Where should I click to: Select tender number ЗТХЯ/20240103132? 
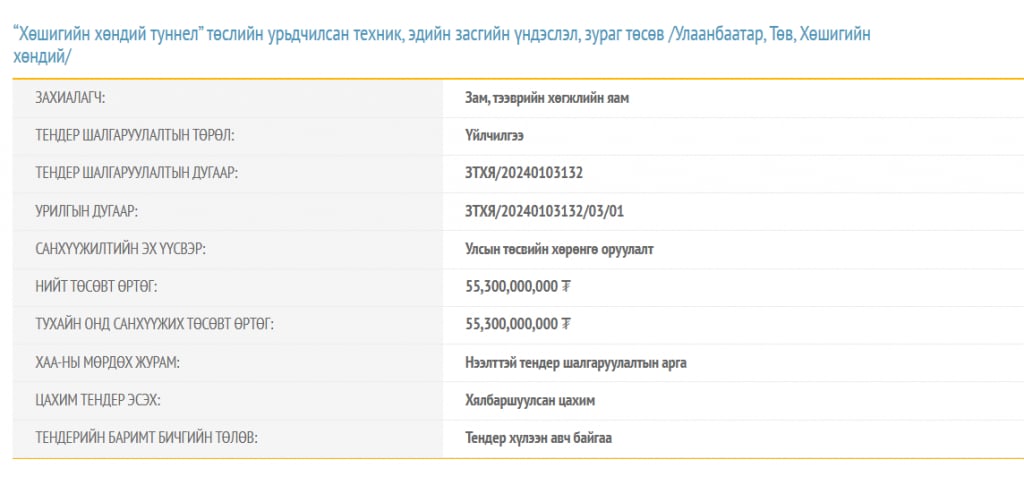524,173
